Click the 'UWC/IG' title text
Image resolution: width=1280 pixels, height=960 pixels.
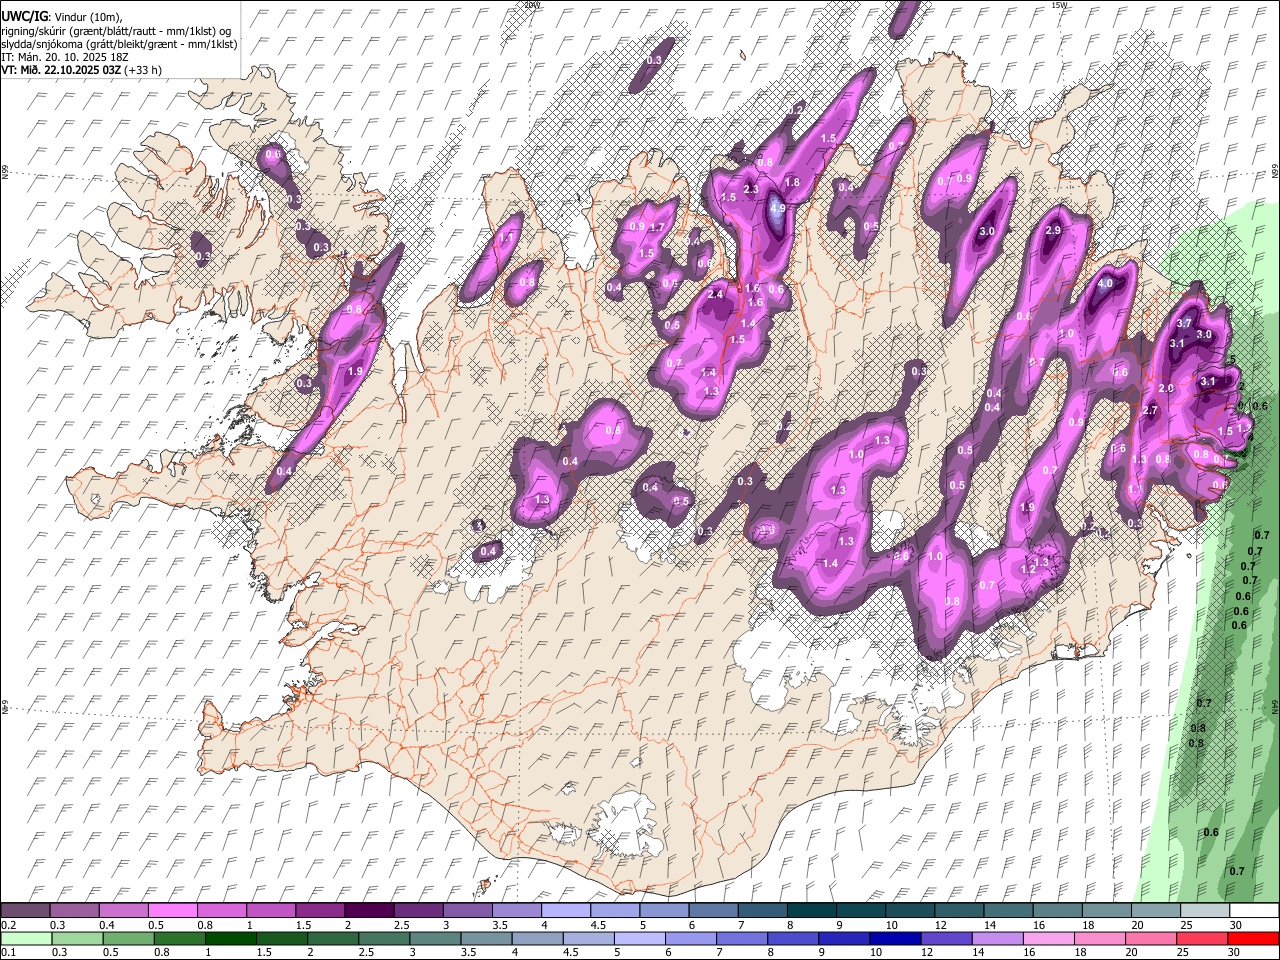click(x=23, y=17)
